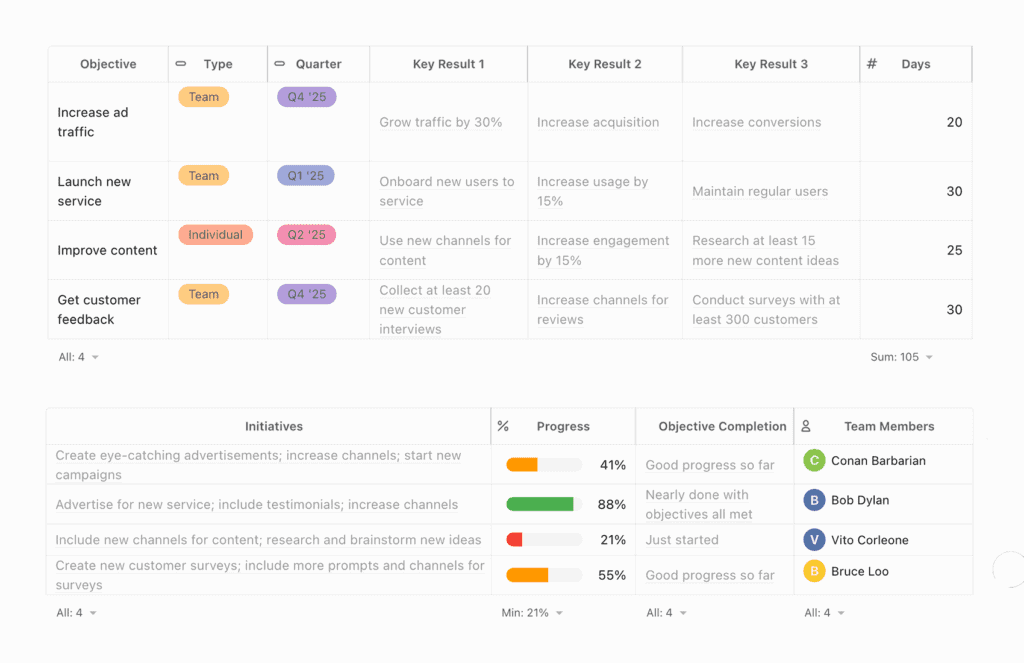Screen dimensions: 1024x663
Task: Click Vito Corleone's avatar icon
Action: tap(814, 540)
